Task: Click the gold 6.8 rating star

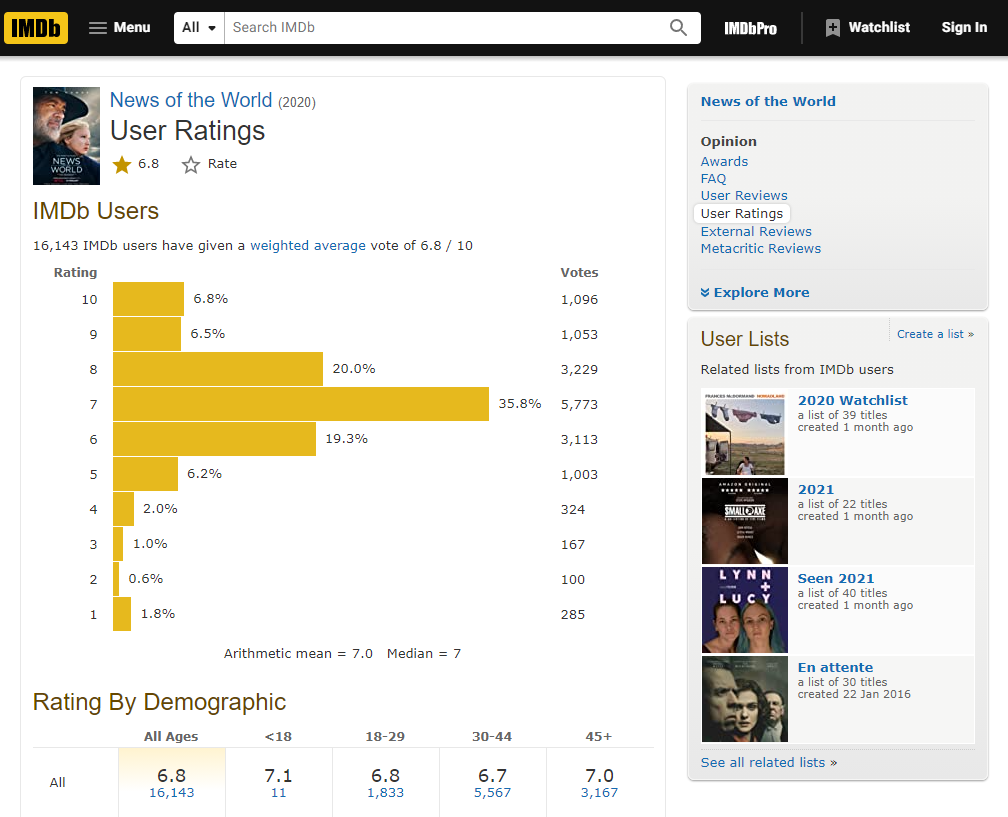Action: click(122, 165)
